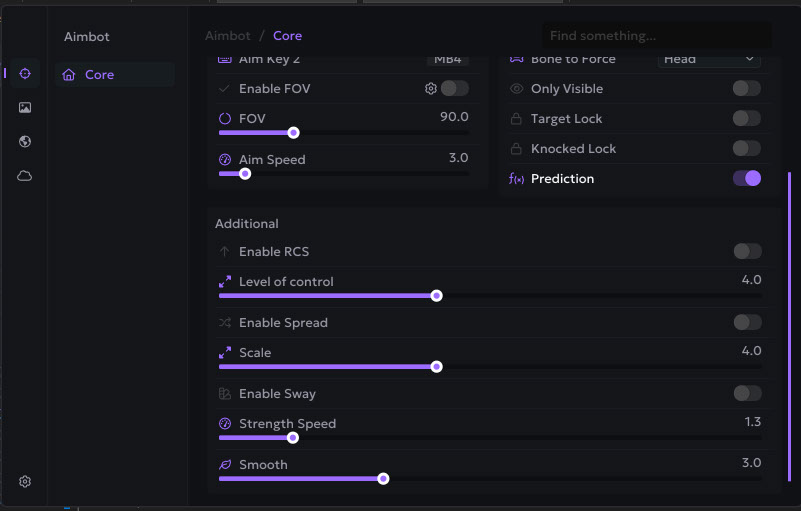Select the crosshair Aimbot sidebar icon

(25, 74)
